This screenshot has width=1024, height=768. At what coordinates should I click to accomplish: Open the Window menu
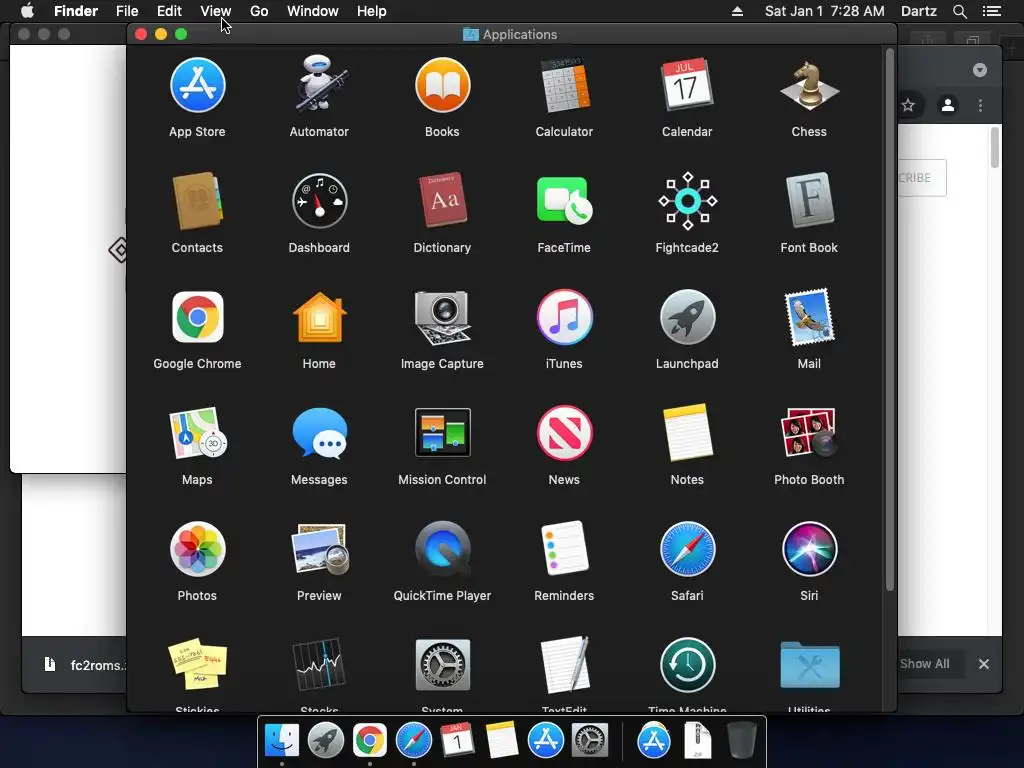tap(313, 11)
